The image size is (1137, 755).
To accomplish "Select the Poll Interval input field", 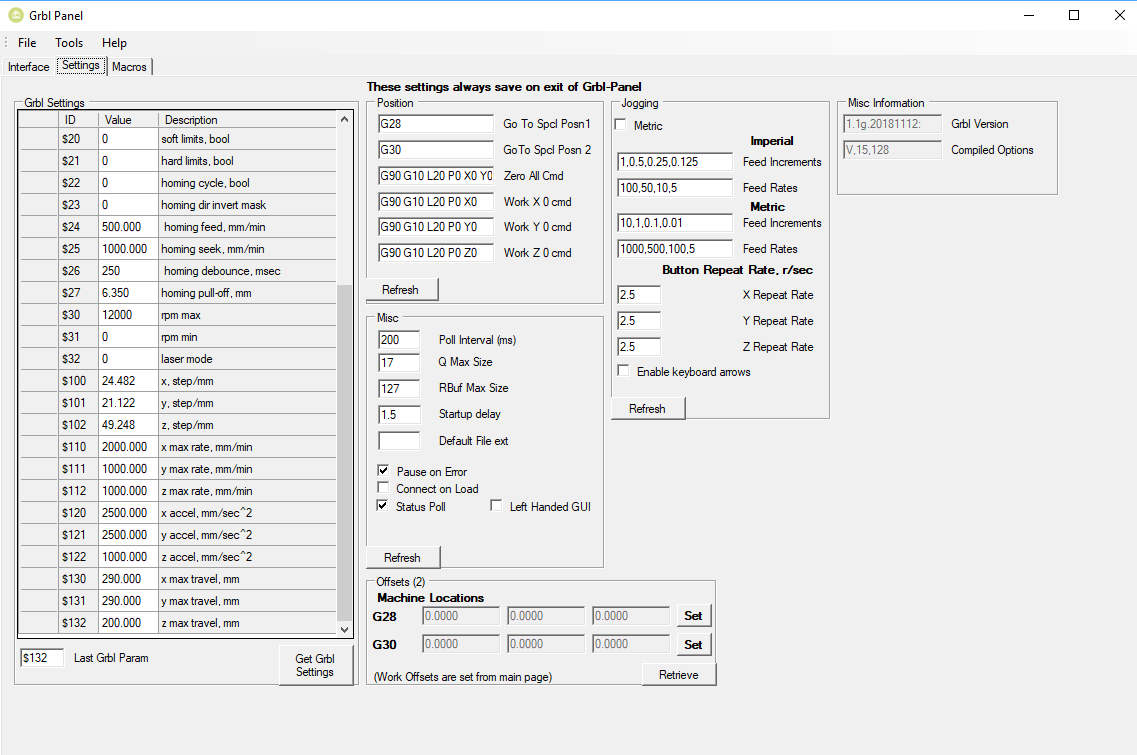I will tap(398, 340).
